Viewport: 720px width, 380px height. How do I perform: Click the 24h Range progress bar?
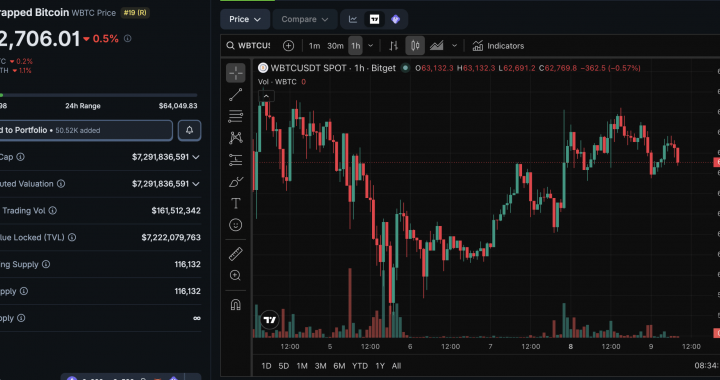click(x=99, y=95)
